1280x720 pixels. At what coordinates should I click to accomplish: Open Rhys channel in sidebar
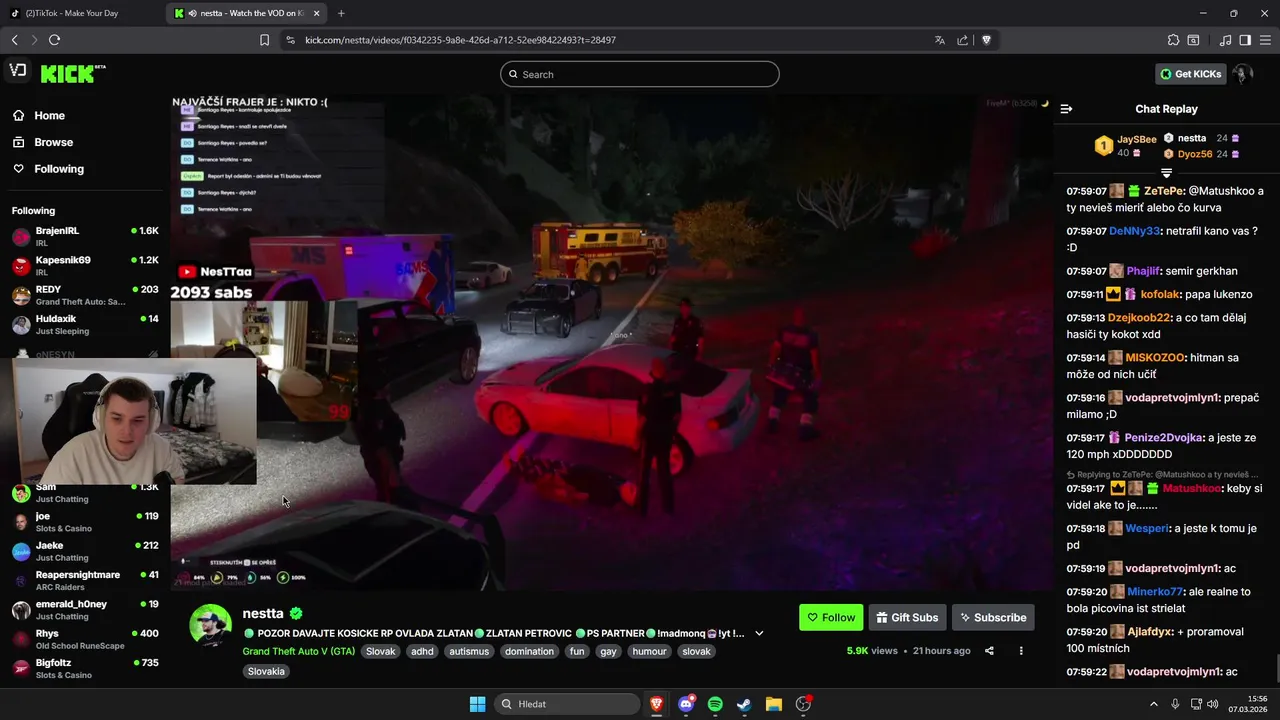coord(85,639)
